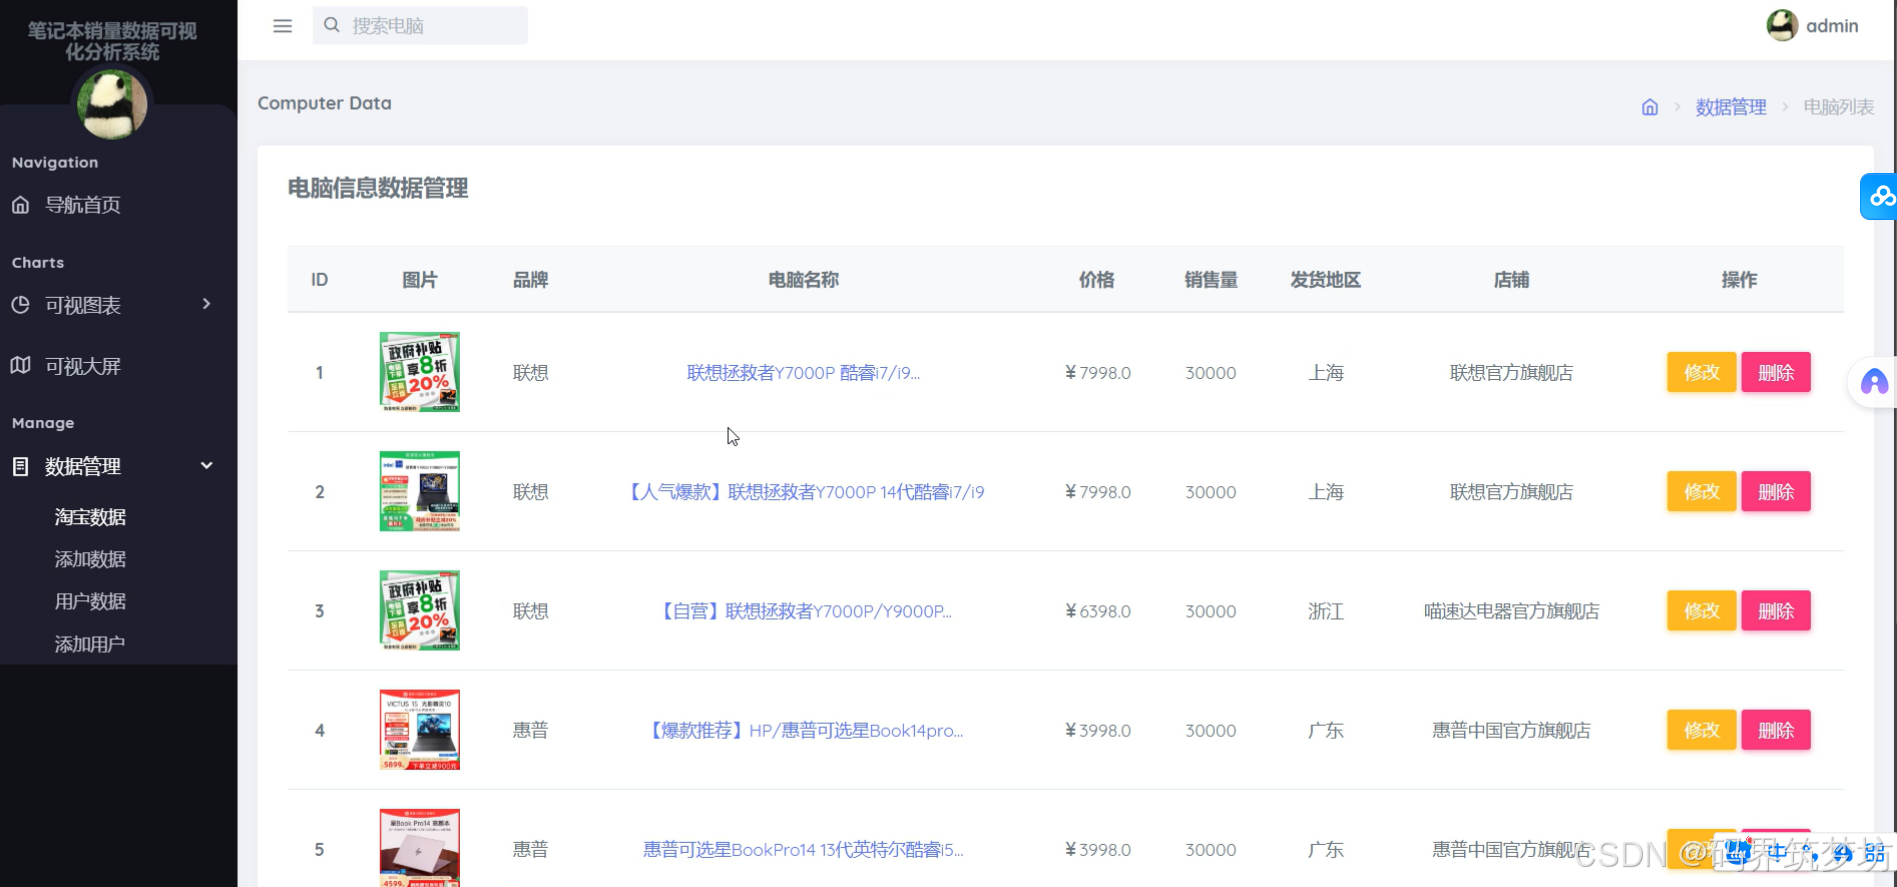Click the blue cloud floating widget icon
The image size is (1897, 887).
click(x=1880, y=196)
